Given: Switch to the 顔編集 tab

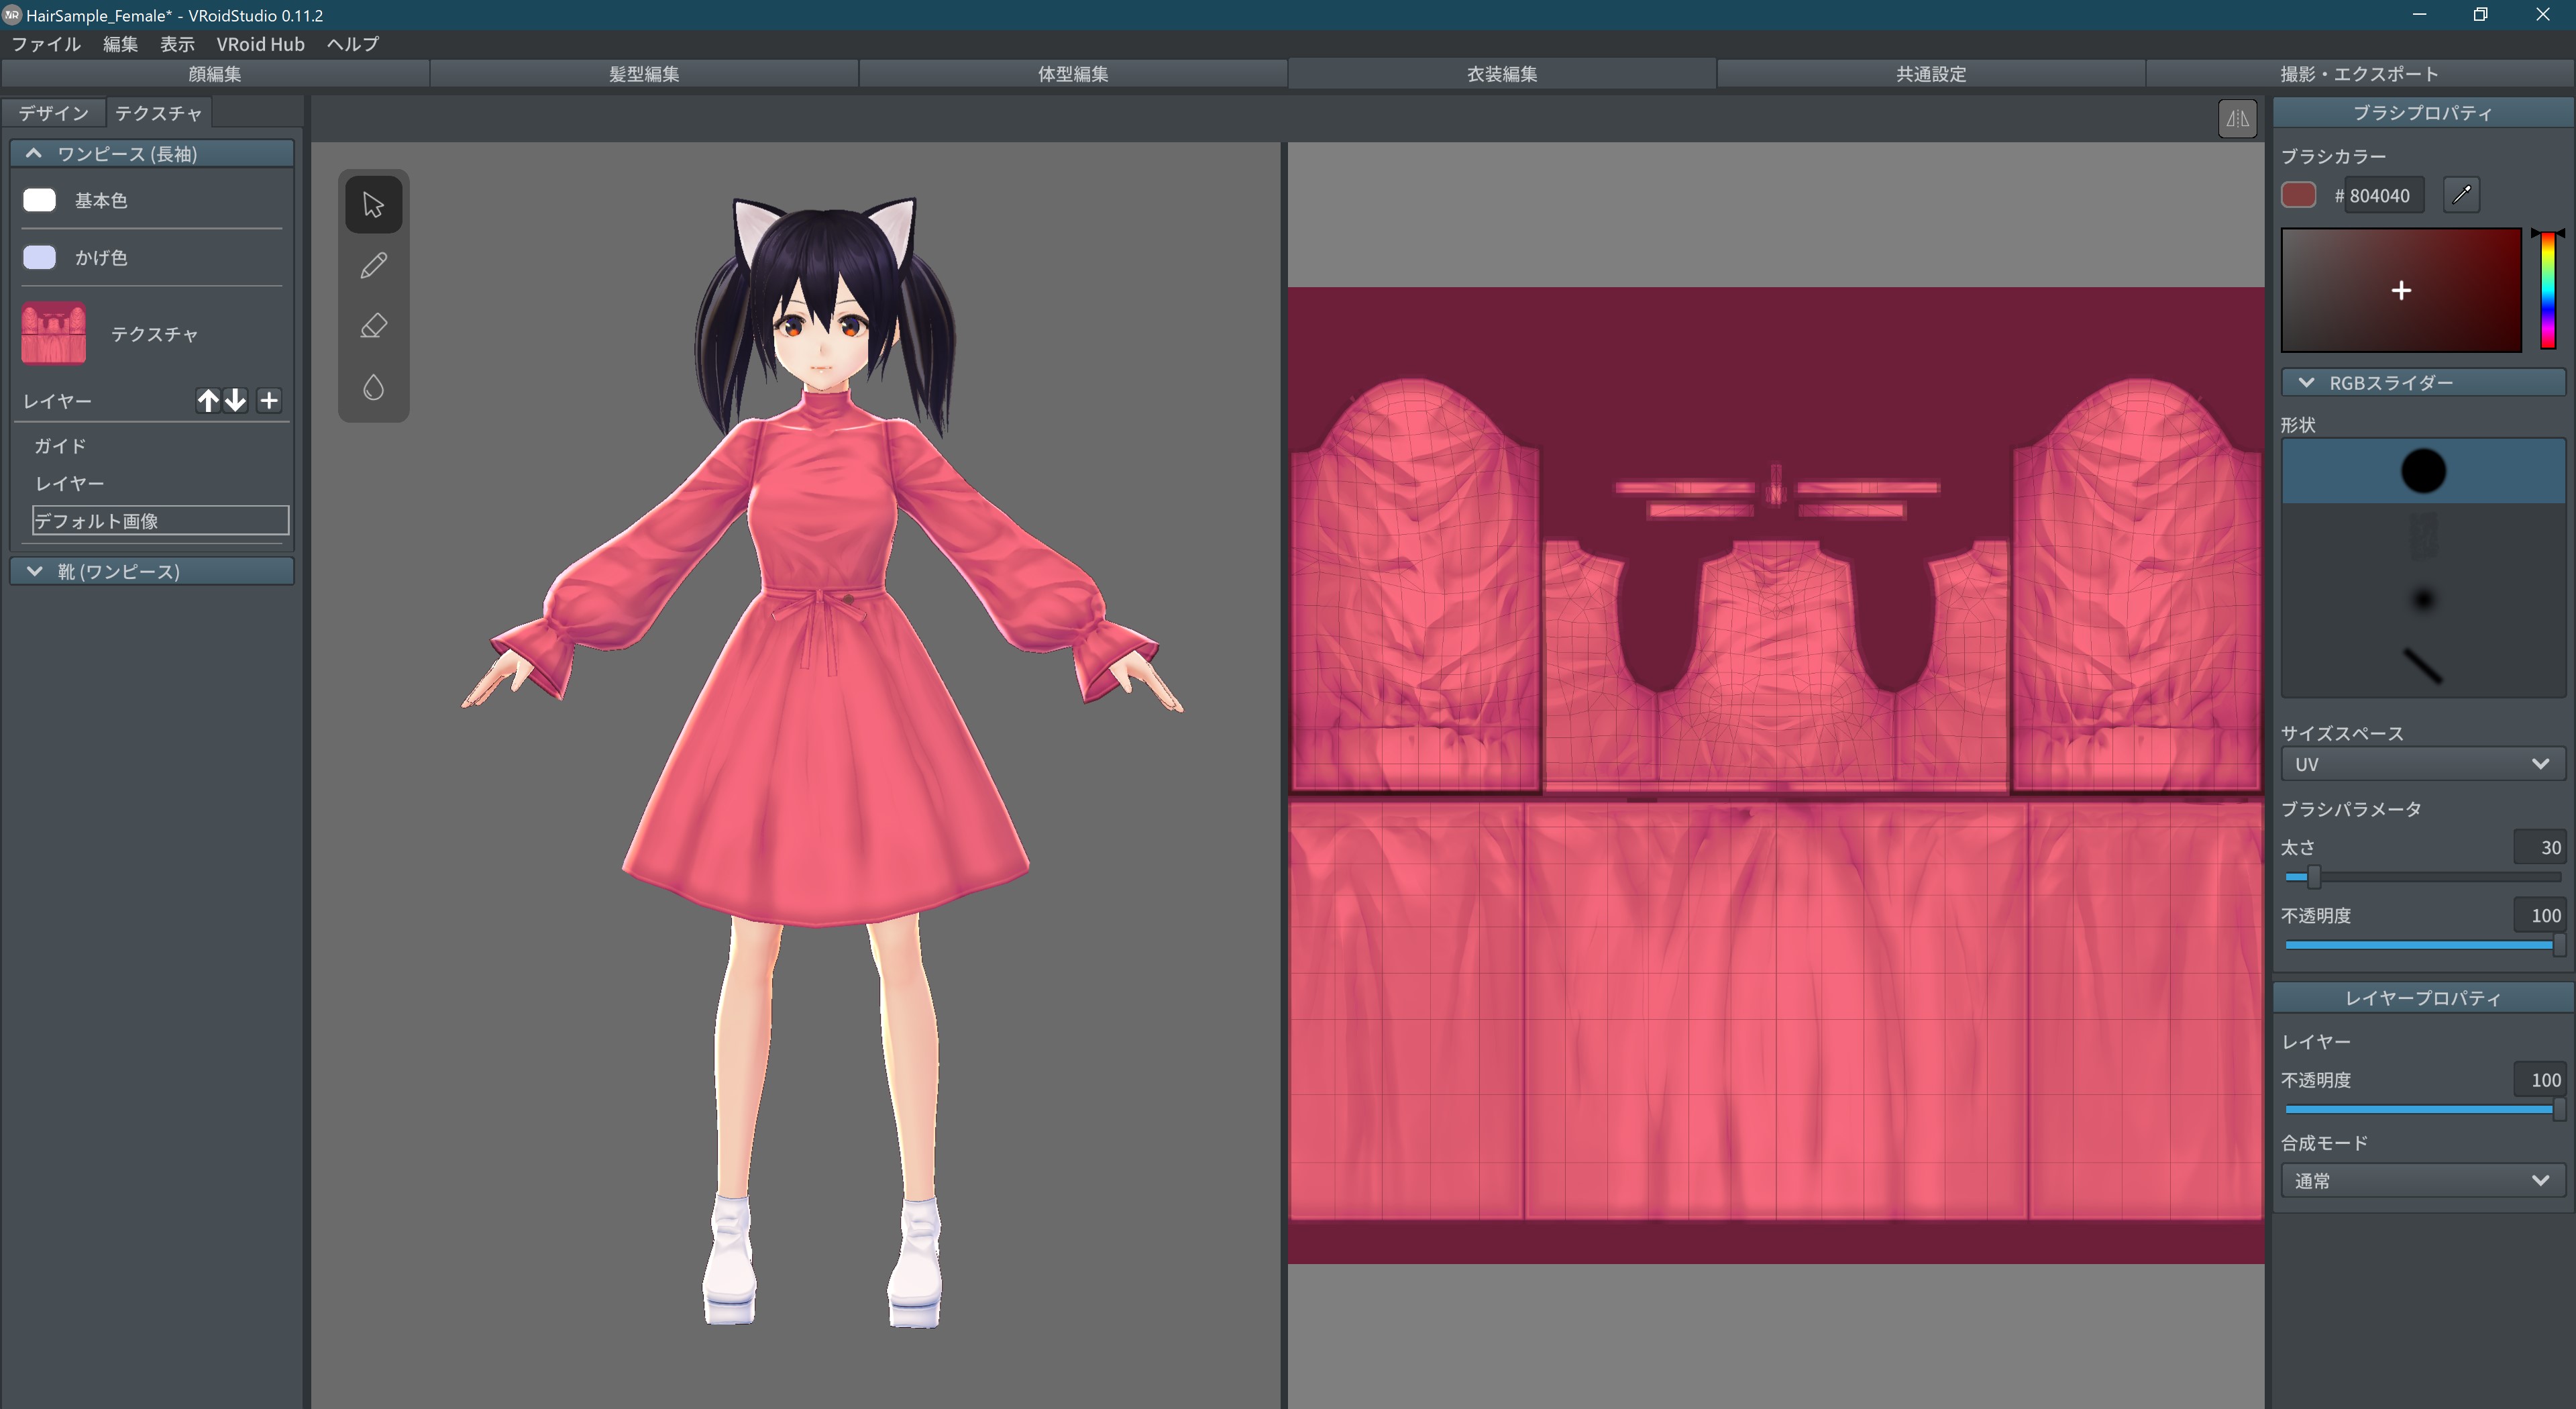Looking at the screenshot, I should click(215, 74).
